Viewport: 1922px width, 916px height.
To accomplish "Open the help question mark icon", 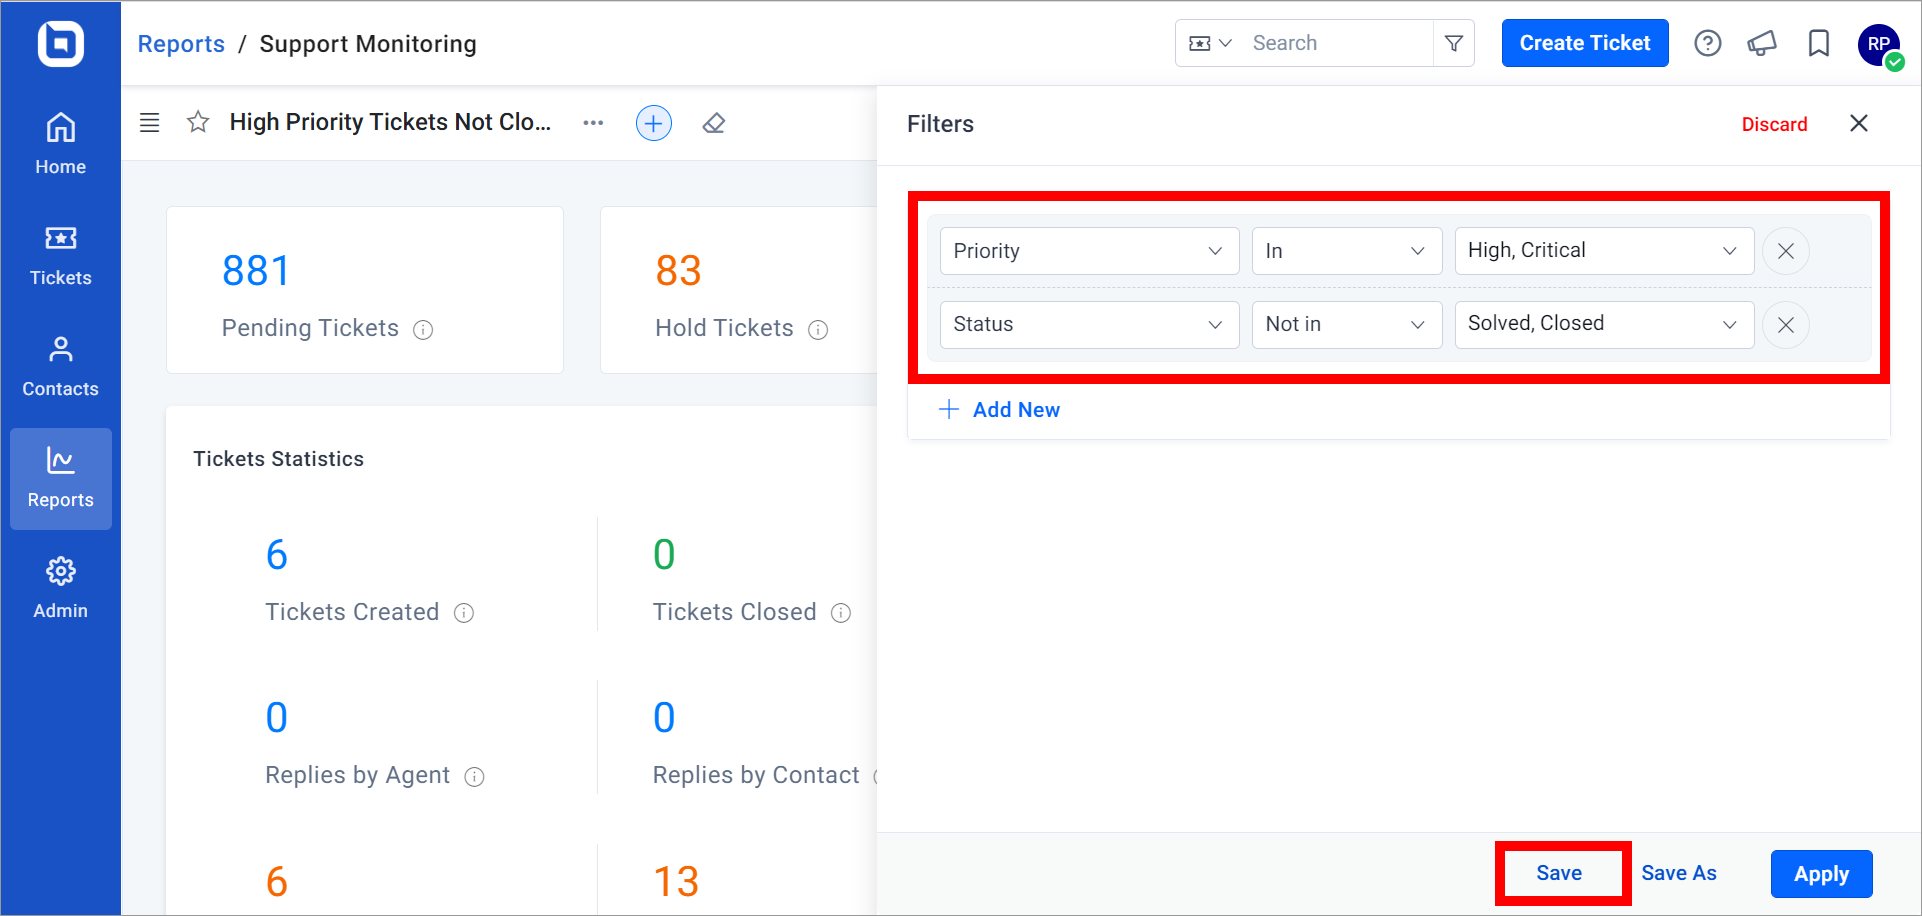I will 1708,43.
